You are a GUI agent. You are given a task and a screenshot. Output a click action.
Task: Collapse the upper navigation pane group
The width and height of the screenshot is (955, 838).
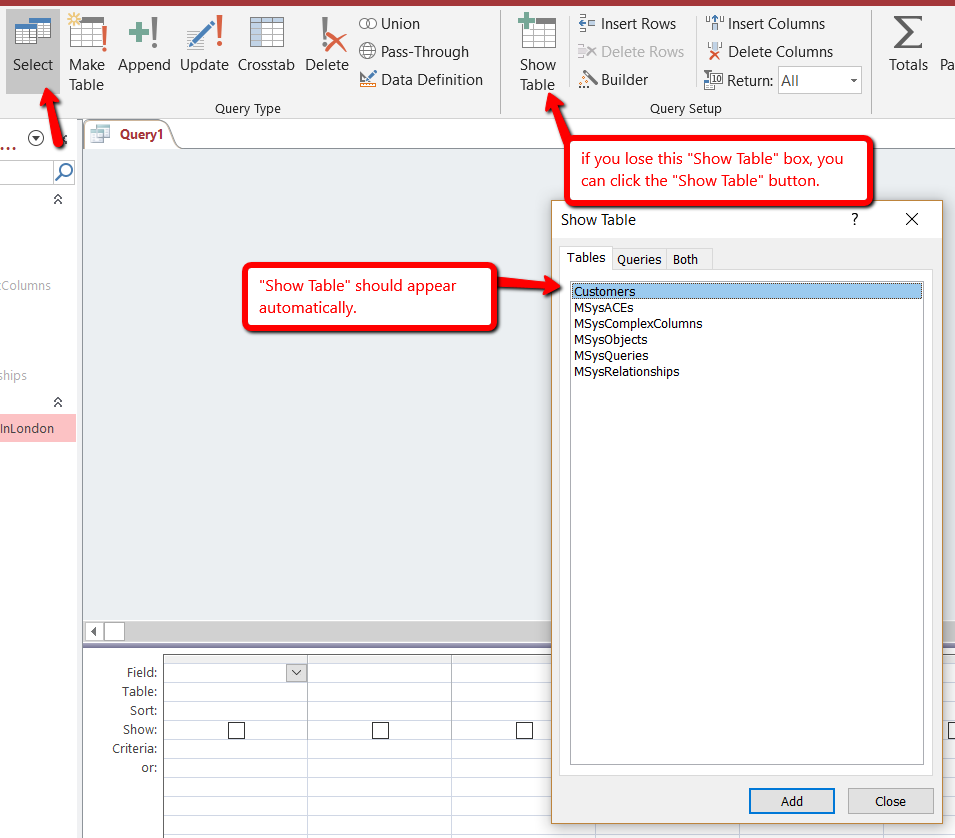(x=58, y=199)
